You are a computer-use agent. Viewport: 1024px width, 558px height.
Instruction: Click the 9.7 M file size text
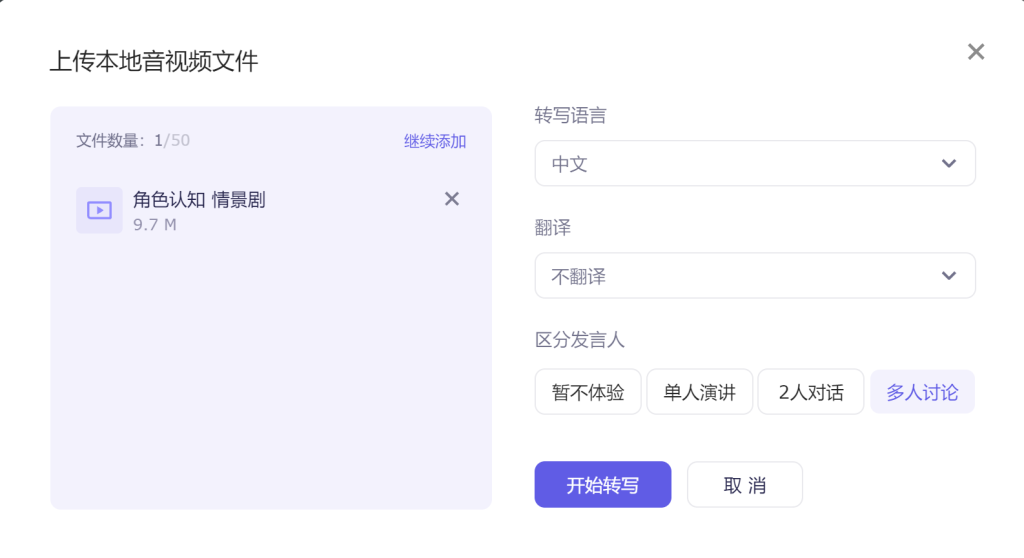[x=155, y=225]
